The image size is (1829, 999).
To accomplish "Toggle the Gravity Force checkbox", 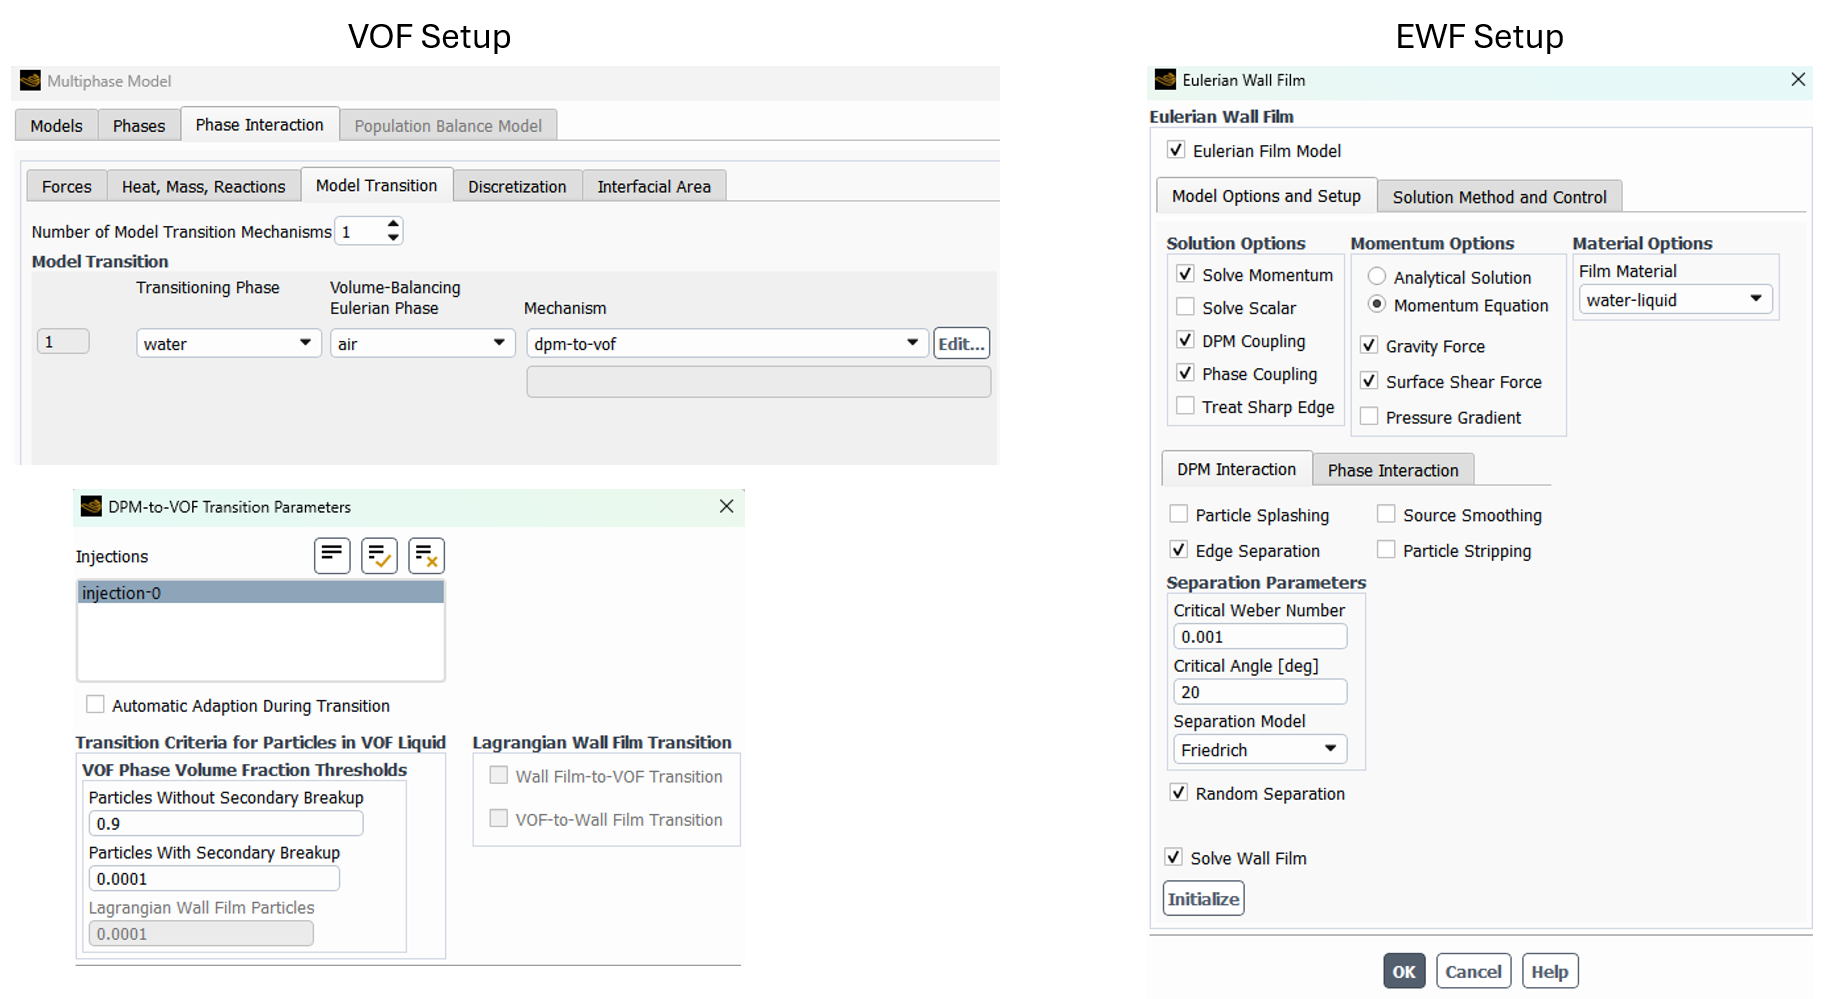I will (x=1369, y=346).
